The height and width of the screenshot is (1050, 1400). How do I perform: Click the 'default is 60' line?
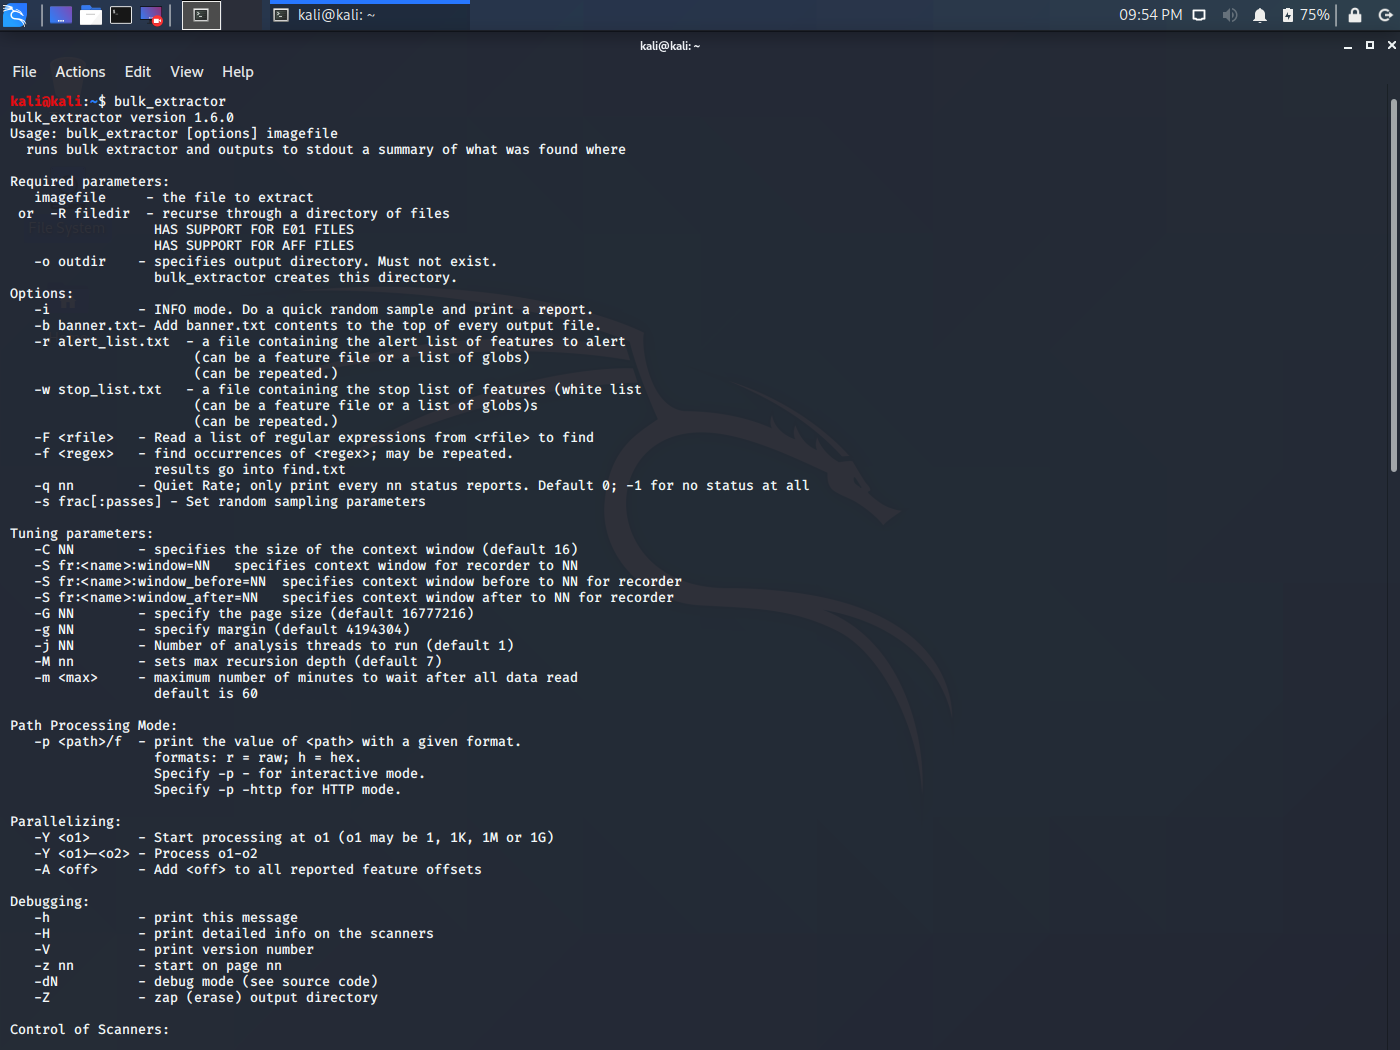tap(206, 693)
